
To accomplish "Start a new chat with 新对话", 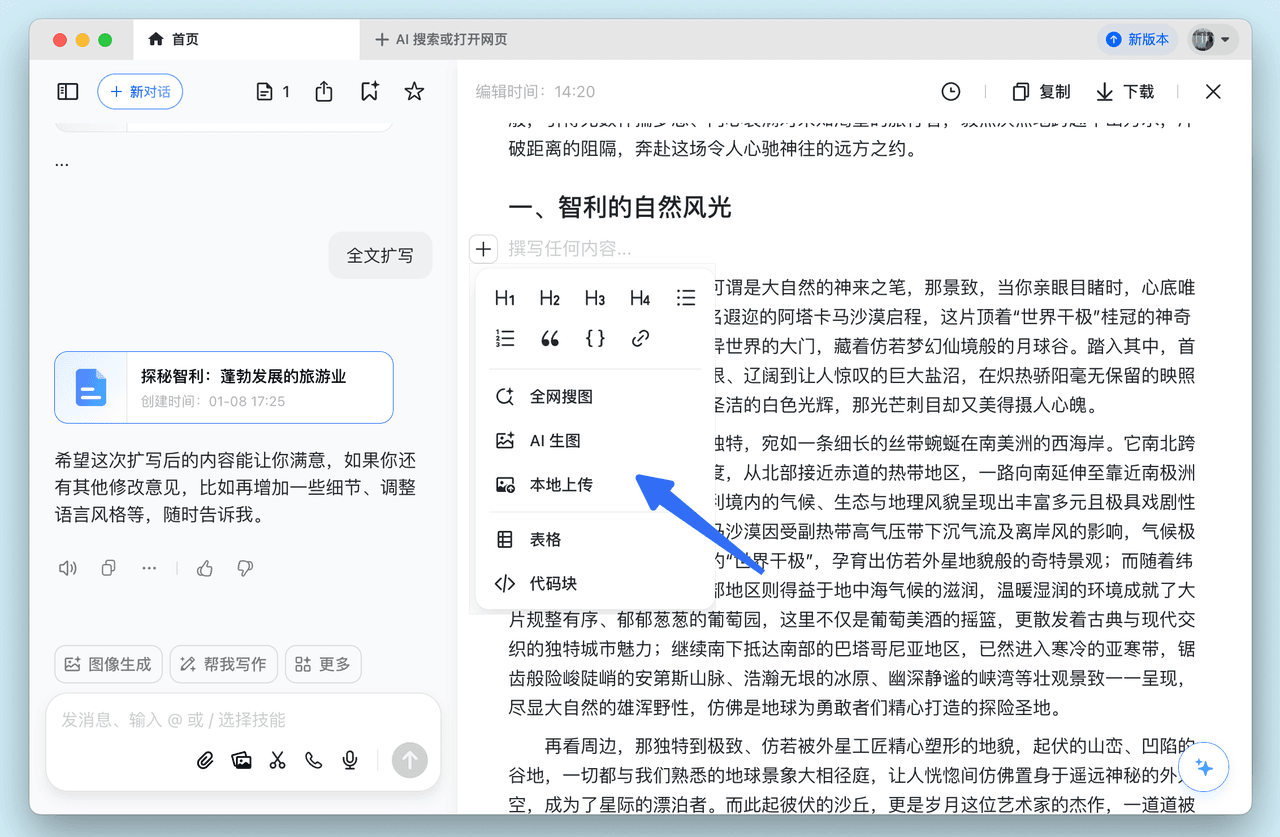I will coord(140,92).
